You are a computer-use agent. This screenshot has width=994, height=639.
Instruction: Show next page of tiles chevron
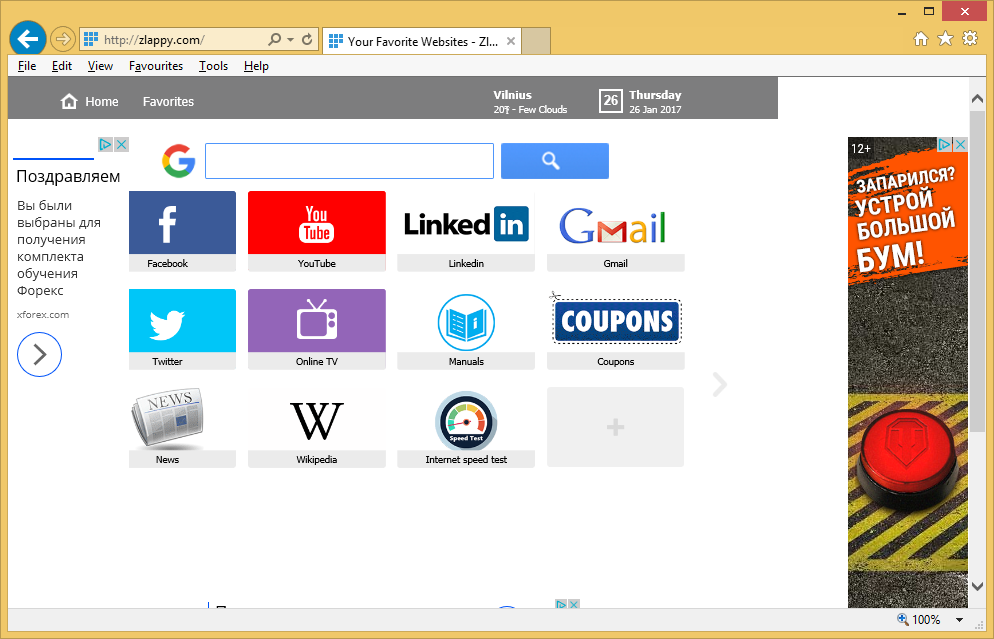(x=719, y=384)
